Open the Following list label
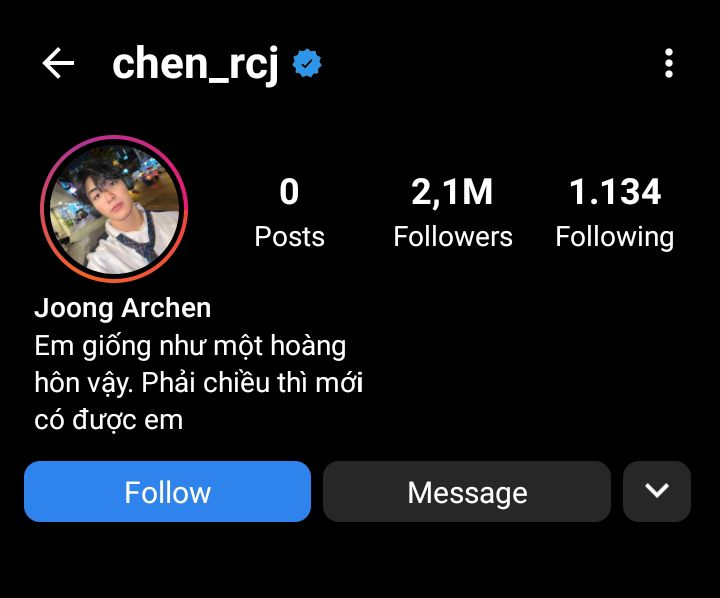 pos(615,237)
